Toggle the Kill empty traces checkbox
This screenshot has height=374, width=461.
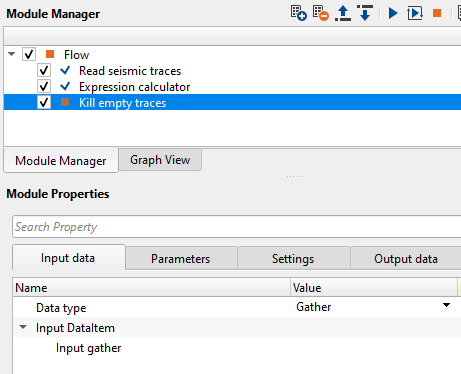[44, 102]
